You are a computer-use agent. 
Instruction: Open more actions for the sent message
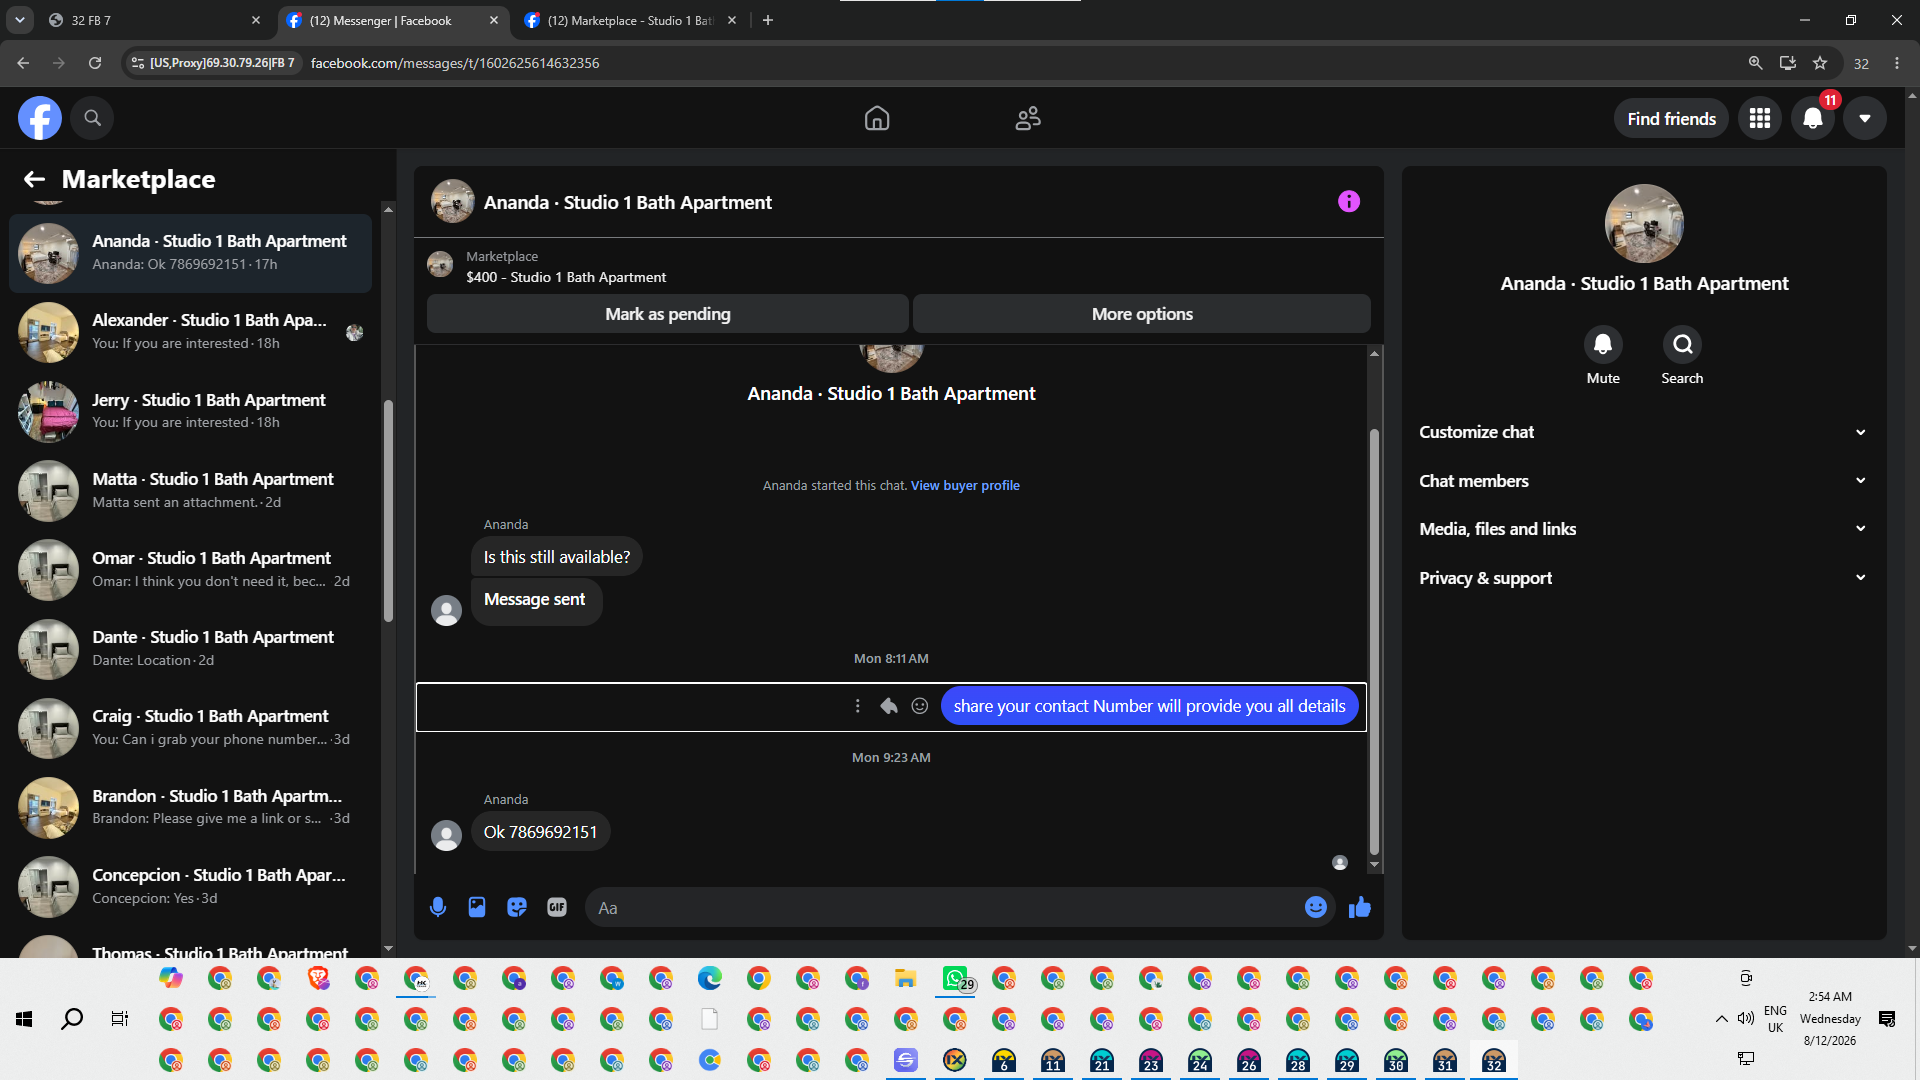pyautogui.click(x=857, y=706)
